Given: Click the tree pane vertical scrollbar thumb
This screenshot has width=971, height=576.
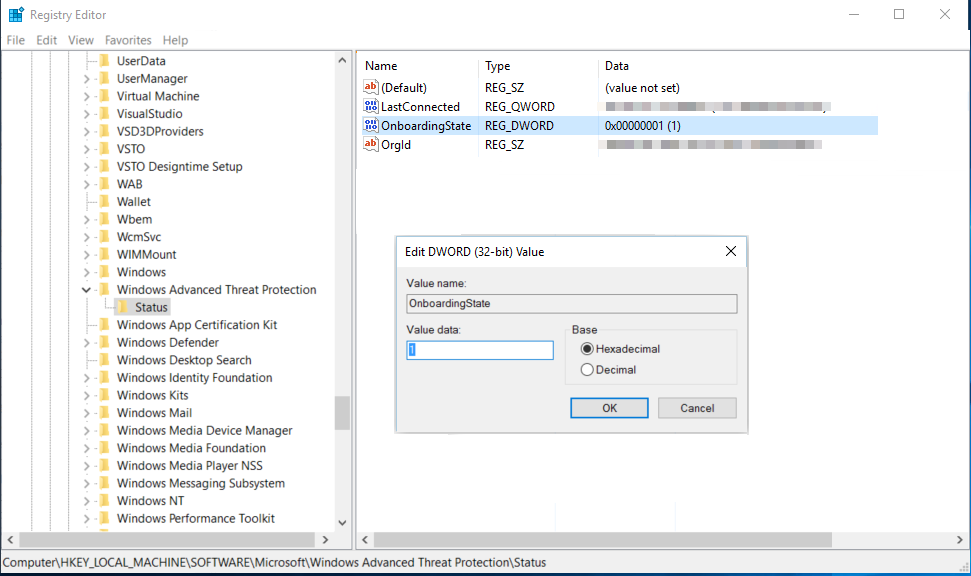Looking at the screenshot, I should [342, 412].
